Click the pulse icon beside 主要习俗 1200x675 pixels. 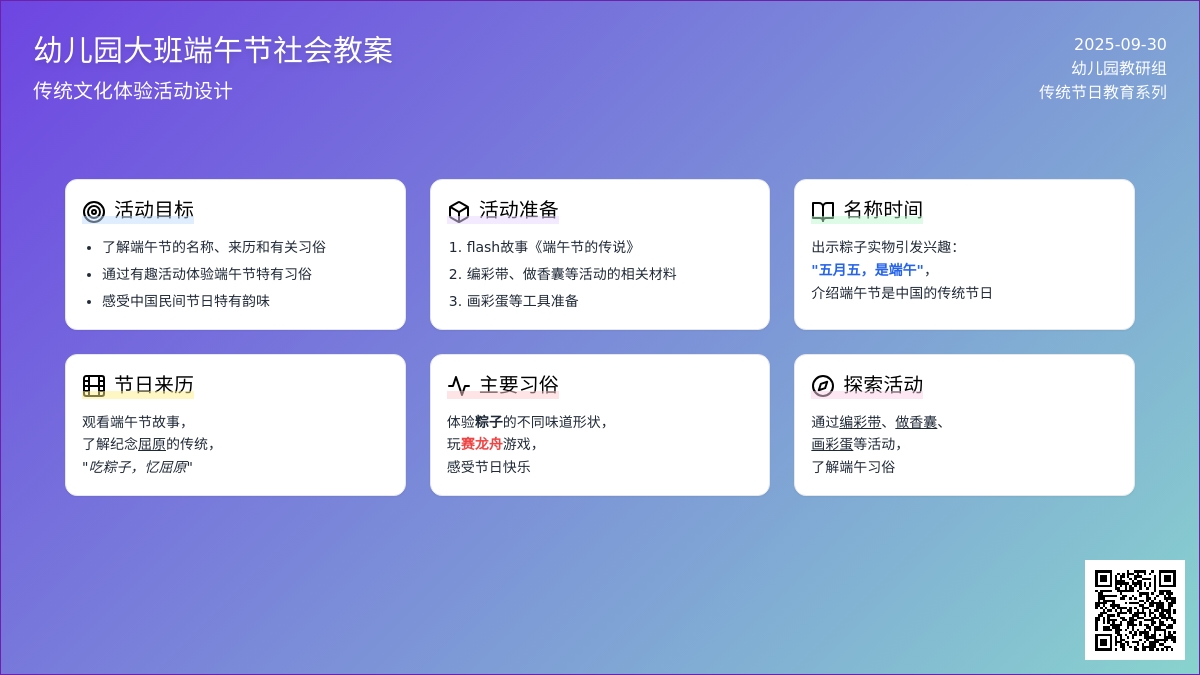458,386
